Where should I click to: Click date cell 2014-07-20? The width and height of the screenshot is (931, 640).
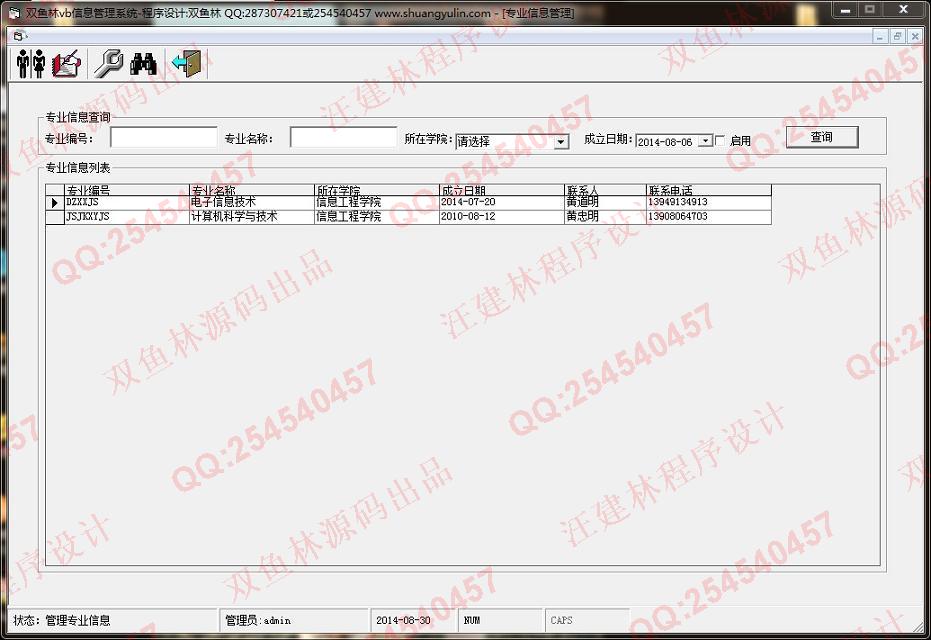[502, 202]
